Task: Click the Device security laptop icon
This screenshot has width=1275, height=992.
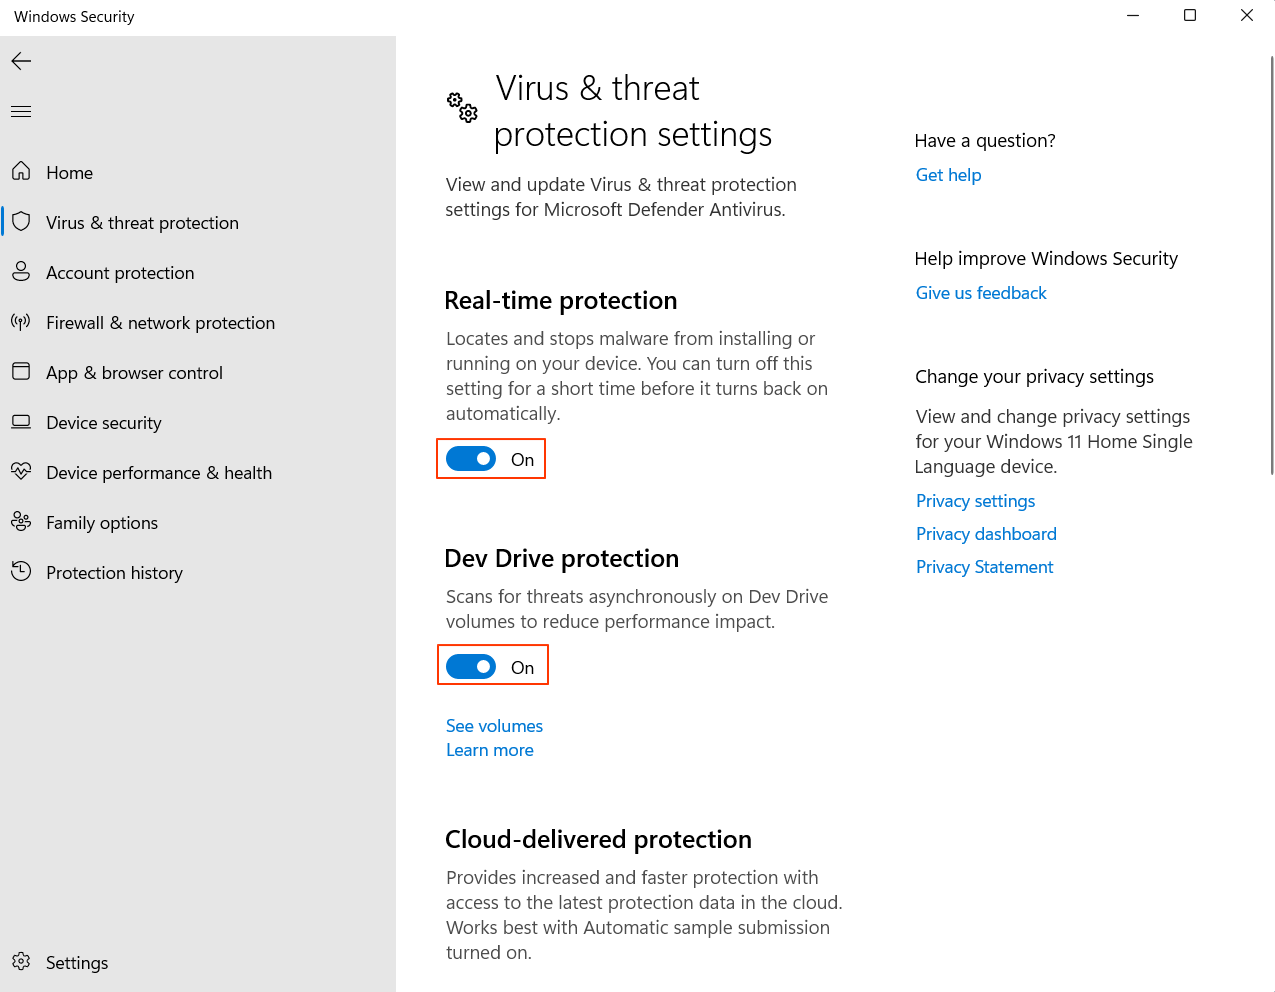Action: [x=21, y=421]
